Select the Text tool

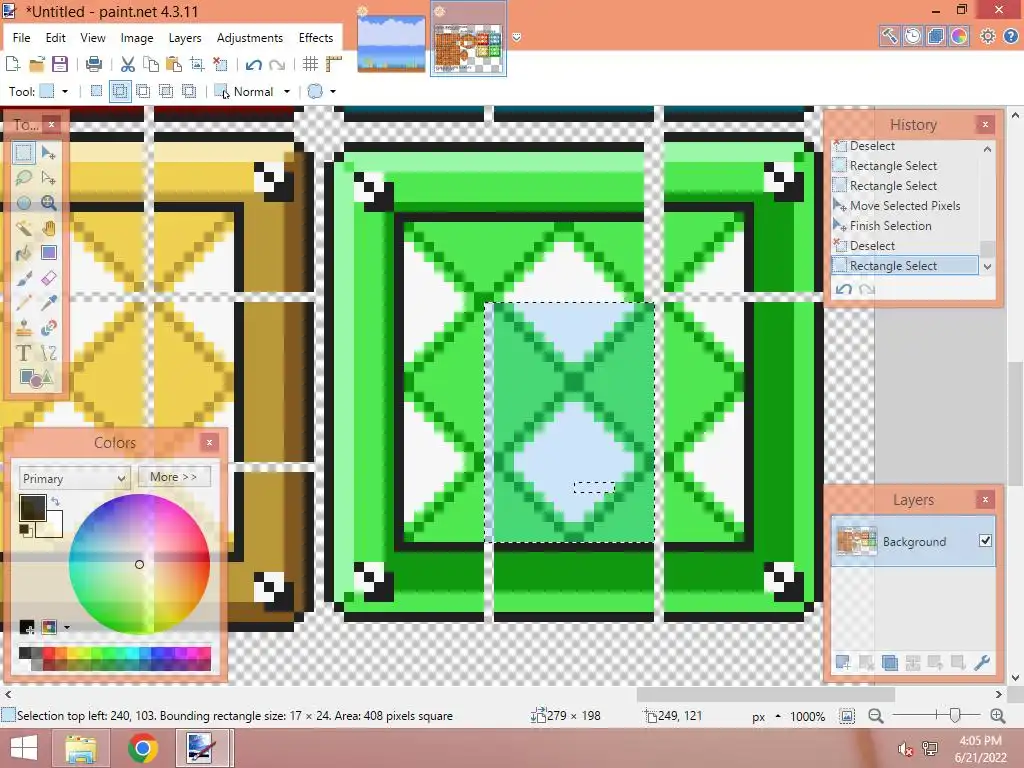[x=24, y=353]
